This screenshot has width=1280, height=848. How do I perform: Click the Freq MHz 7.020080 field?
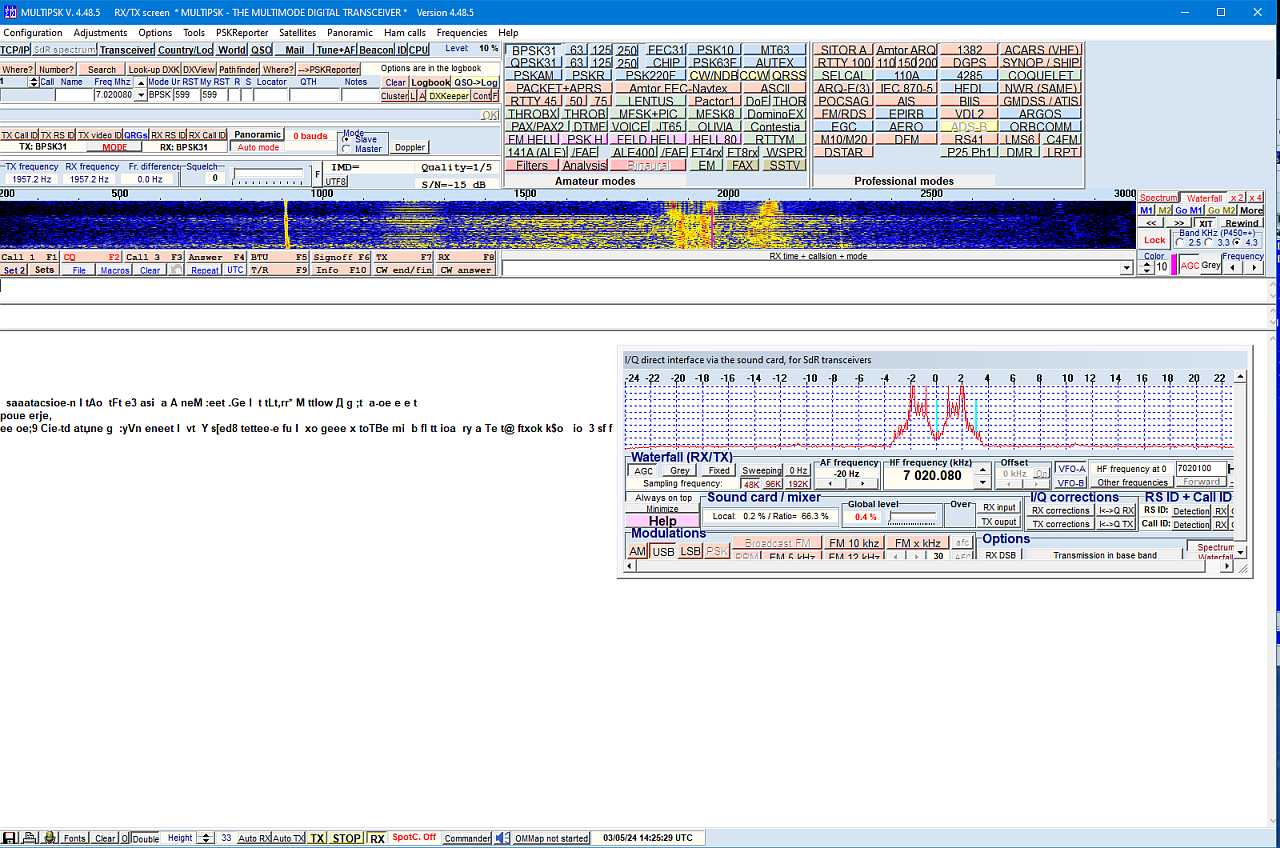pos(114,95)
